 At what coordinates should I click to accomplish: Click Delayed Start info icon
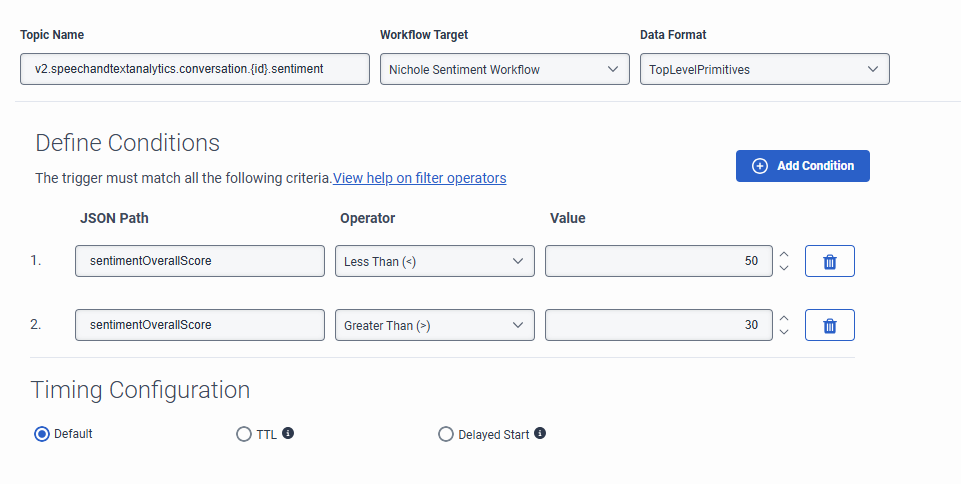click(x=540, y=434)
